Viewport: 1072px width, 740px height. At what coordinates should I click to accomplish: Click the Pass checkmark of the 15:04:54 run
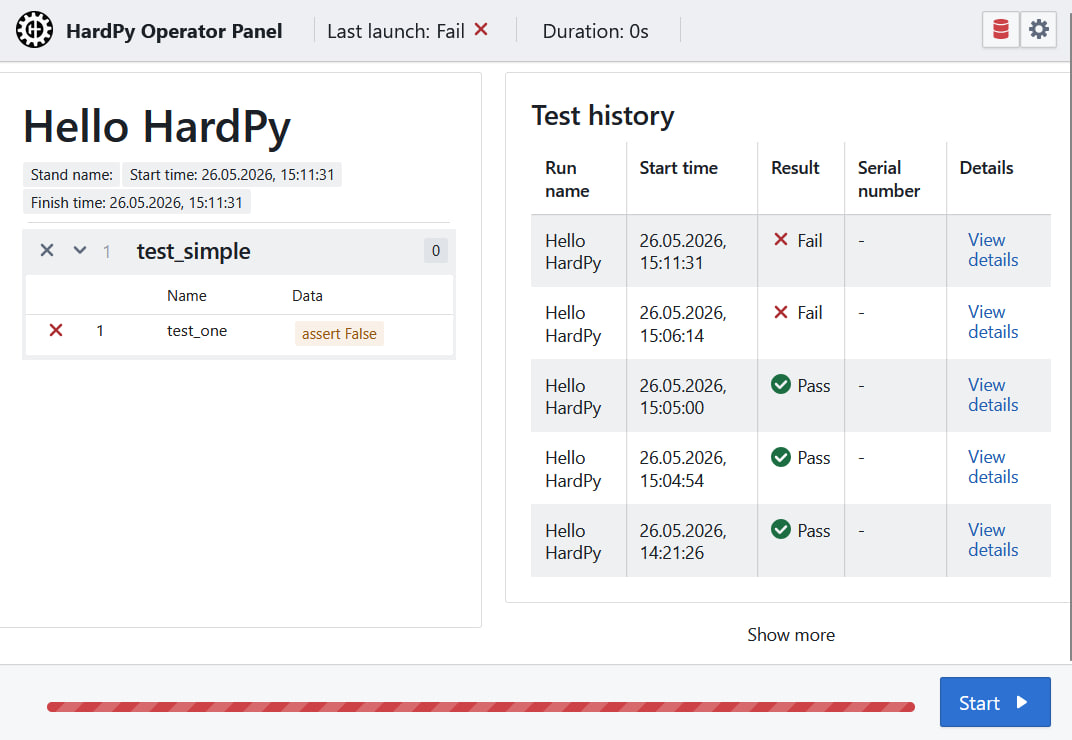[x=781, y=457]
